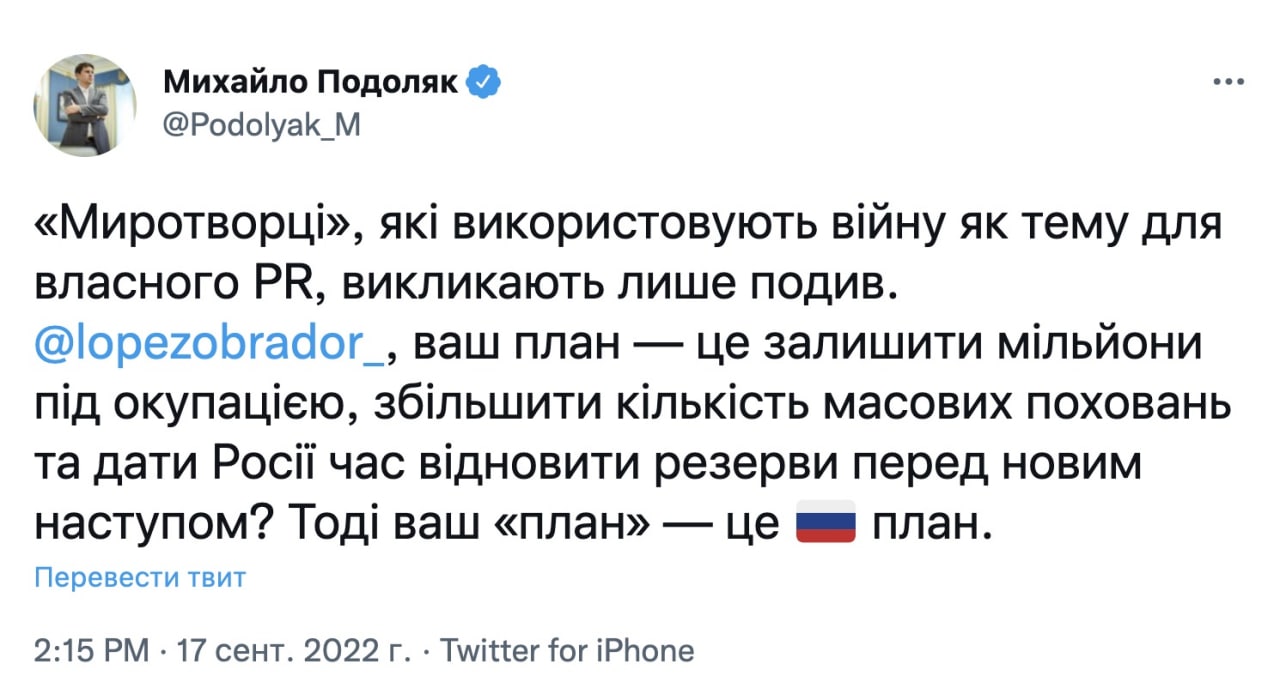The height and width of the screenshot is (700, 1280).
Task: Click the Russian flag emoji
Action: point(825,522)
